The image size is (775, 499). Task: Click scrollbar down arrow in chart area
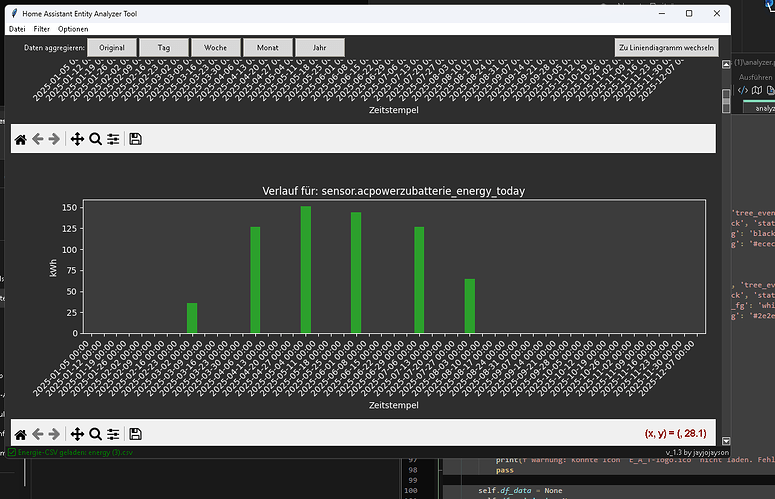[726, 441]
